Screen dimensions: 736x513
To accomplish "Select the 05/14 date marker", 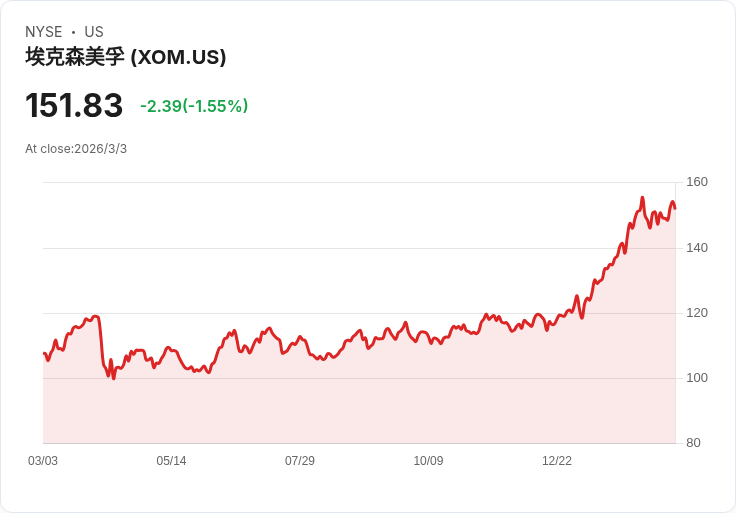I will click(x=171, y=461).
